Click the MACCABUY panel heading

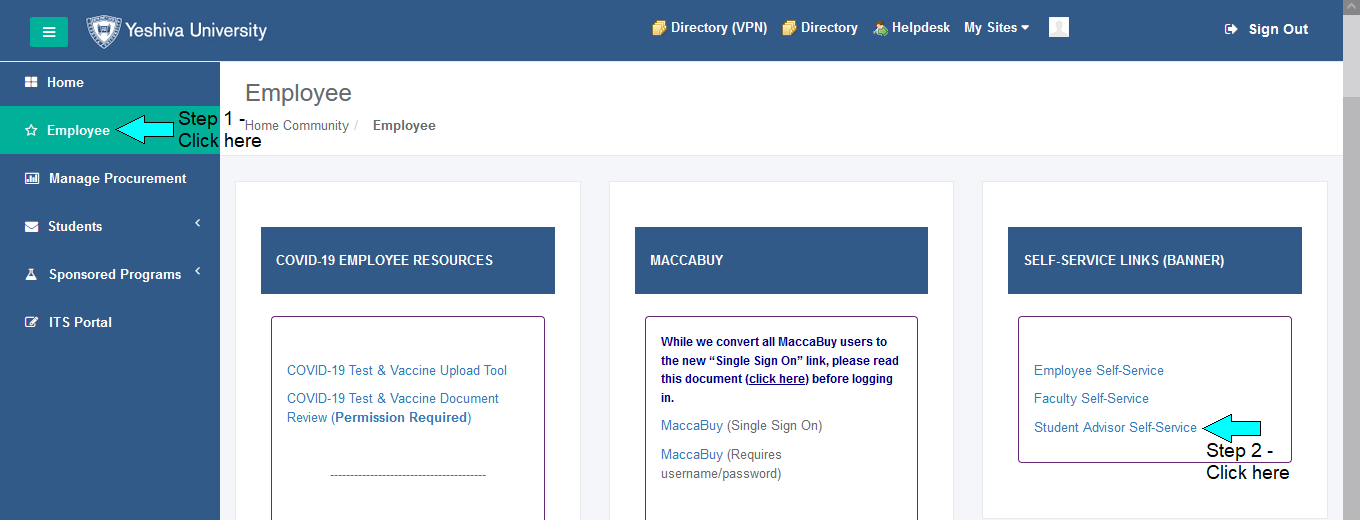781,260
